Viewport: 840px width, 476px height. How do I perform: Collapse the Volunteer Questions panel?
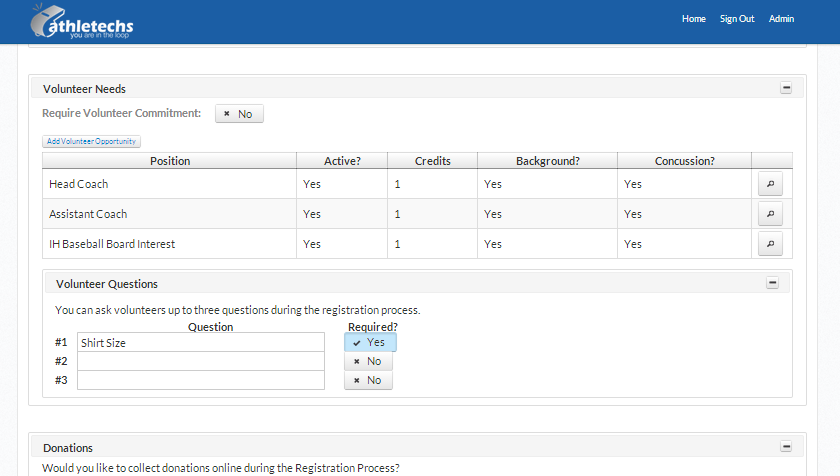[x=772, y=283]
